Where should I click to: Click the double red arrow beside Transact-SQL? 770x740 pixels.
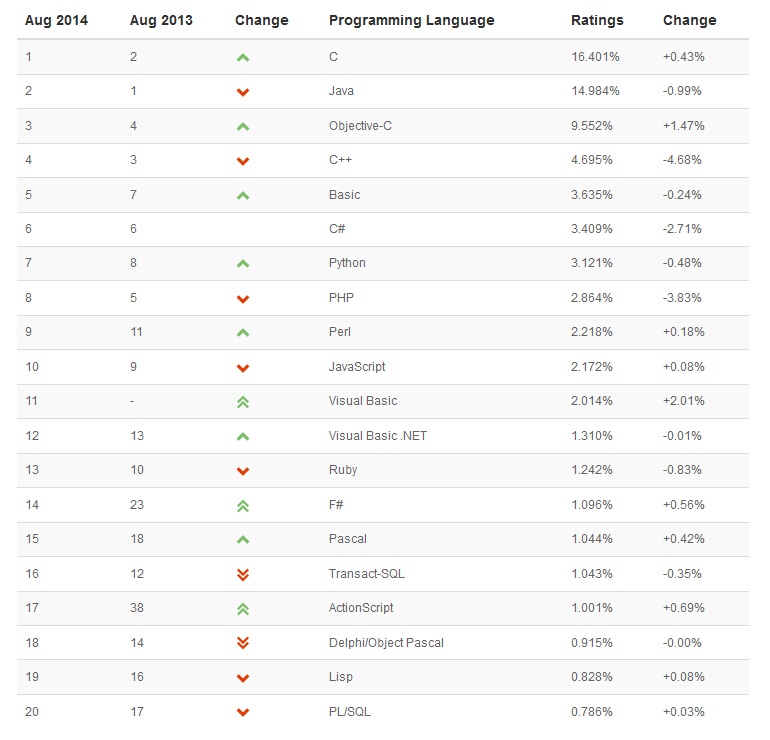[243, 574]
